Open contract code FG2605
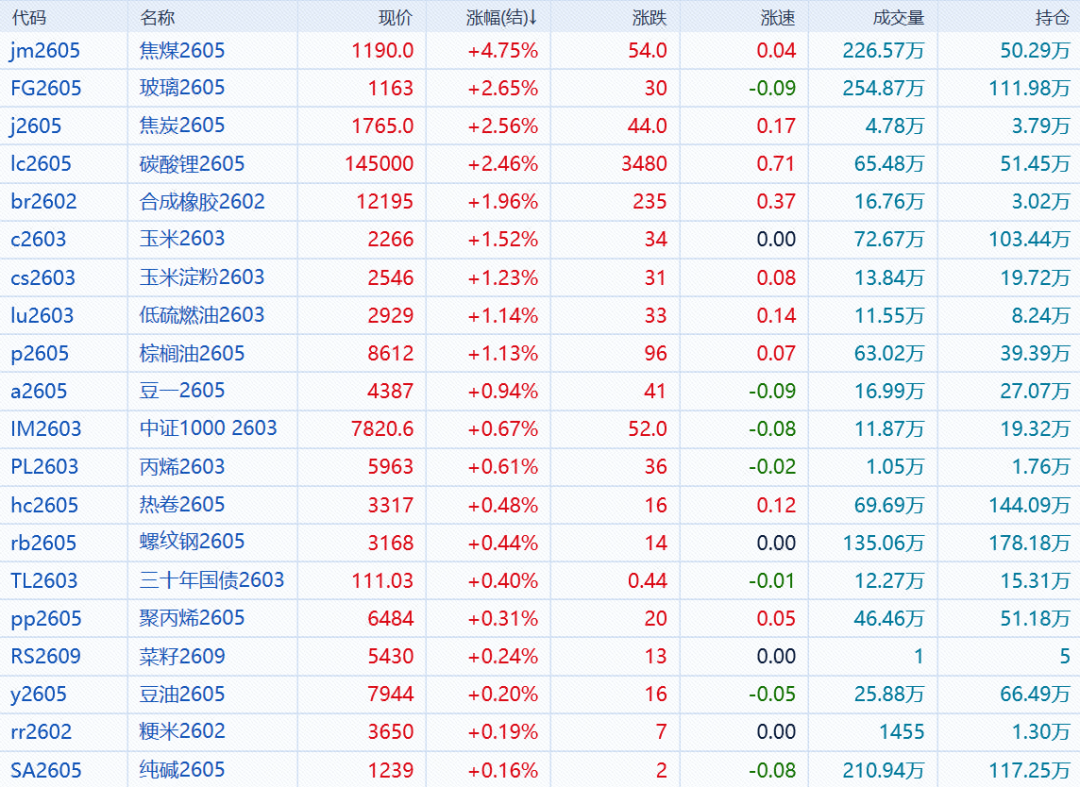 coord(46,88)
